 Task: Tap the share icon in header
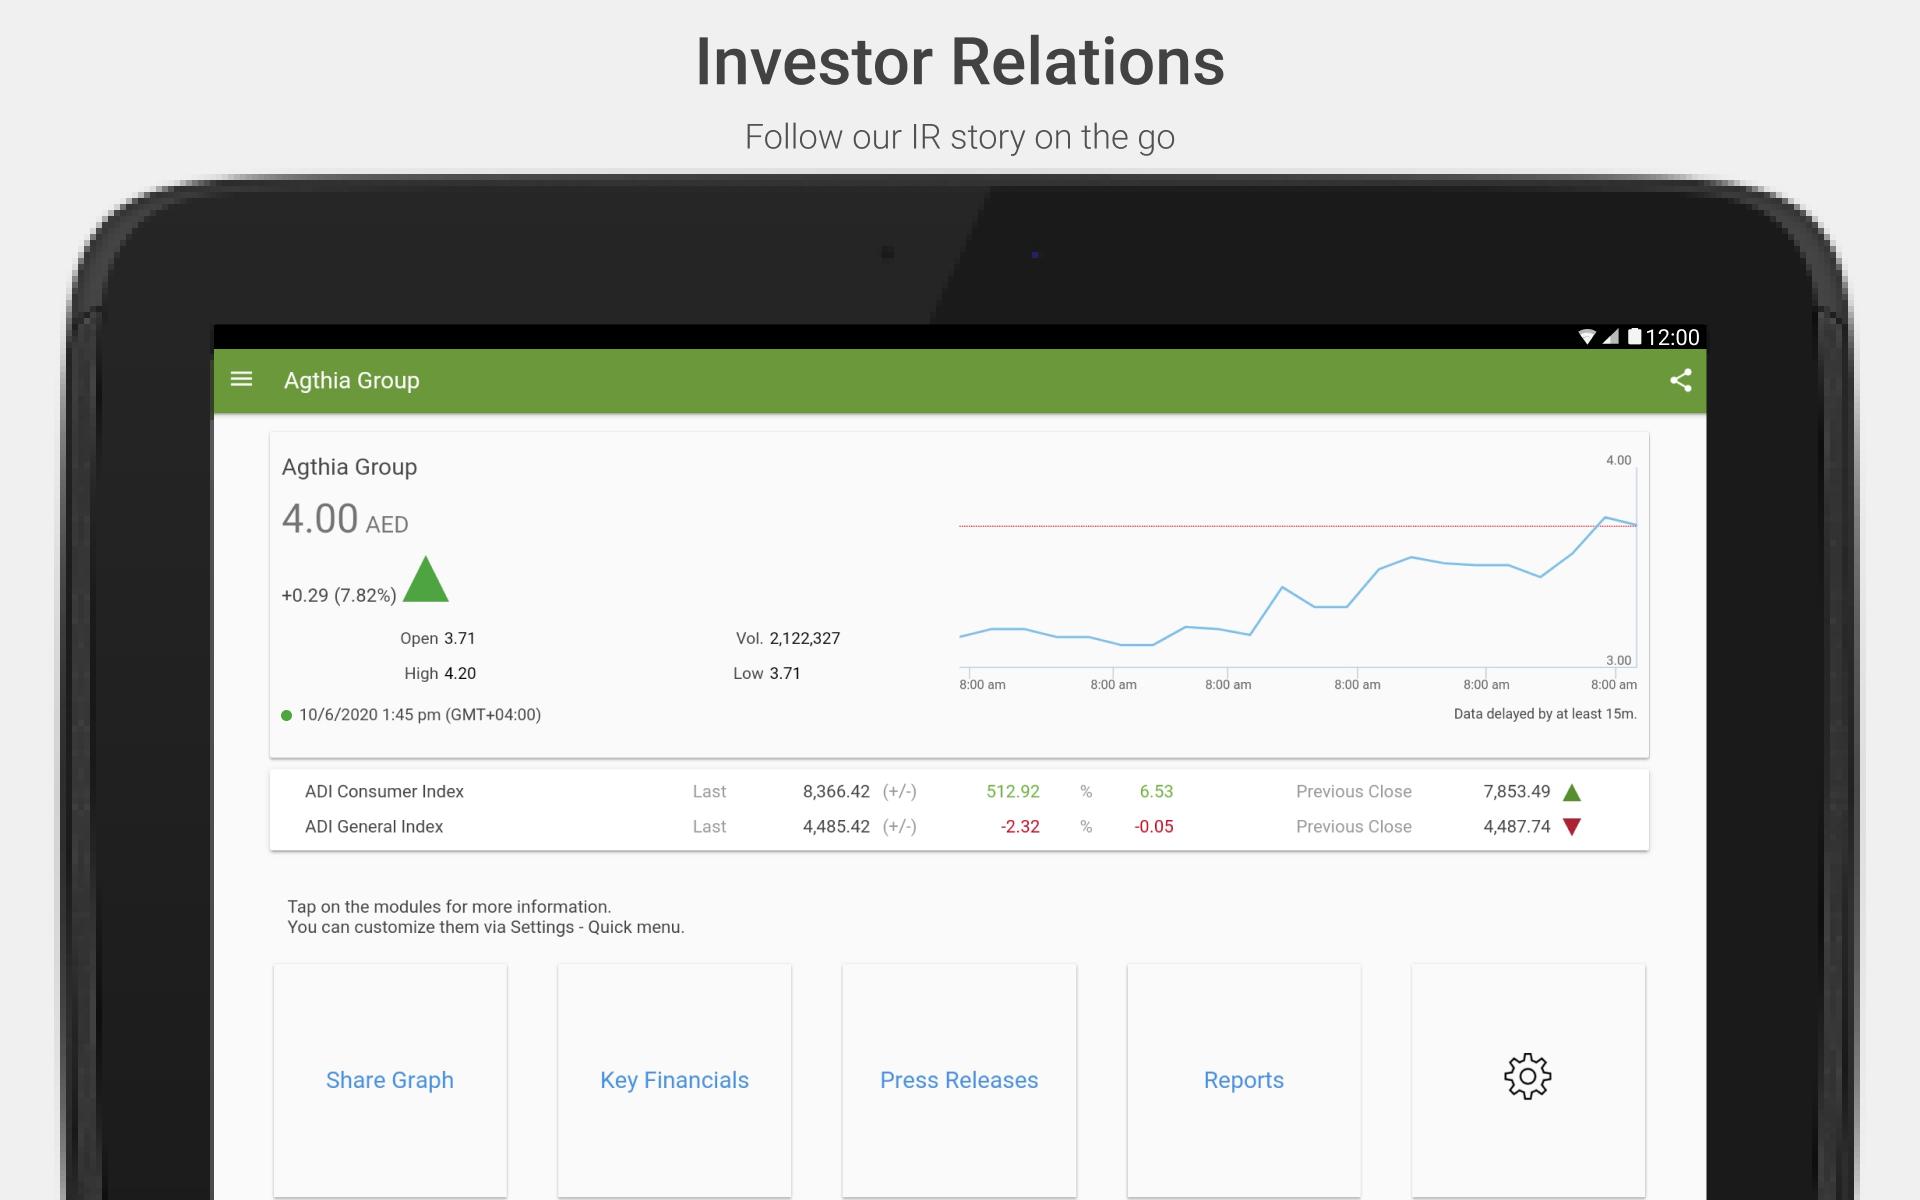tap(1680, 380)
